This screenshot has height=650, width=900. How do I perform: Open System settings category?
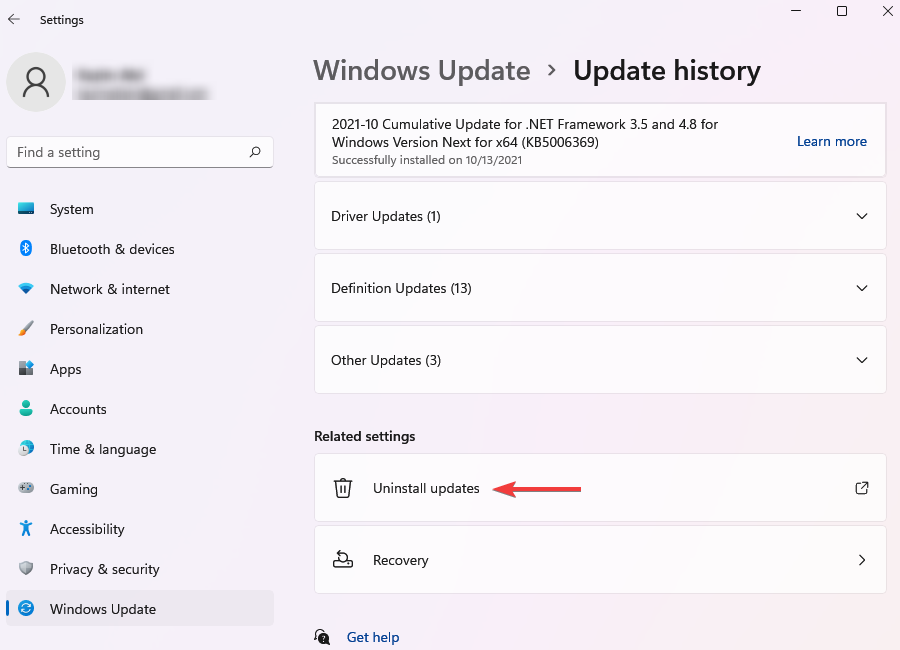[x=139, y=209]
